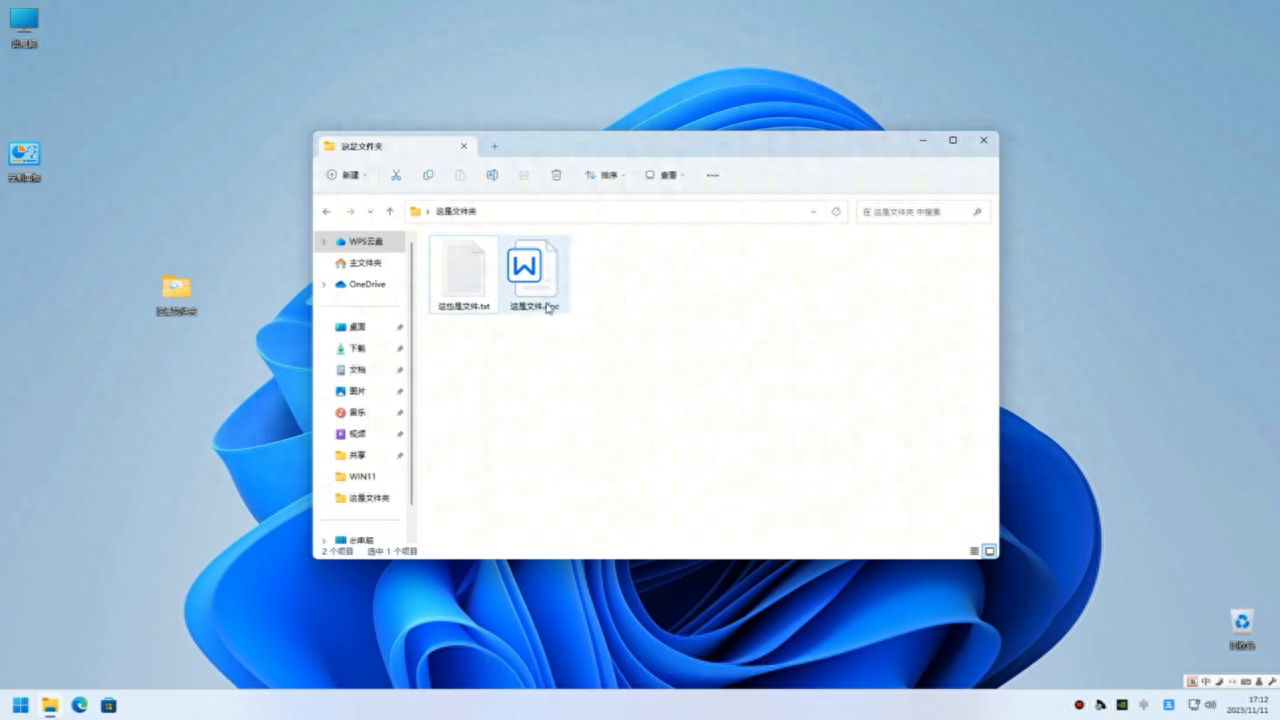Open the 新建 new item menu
Screen dimensions: 1280x720
pos(347,175)
